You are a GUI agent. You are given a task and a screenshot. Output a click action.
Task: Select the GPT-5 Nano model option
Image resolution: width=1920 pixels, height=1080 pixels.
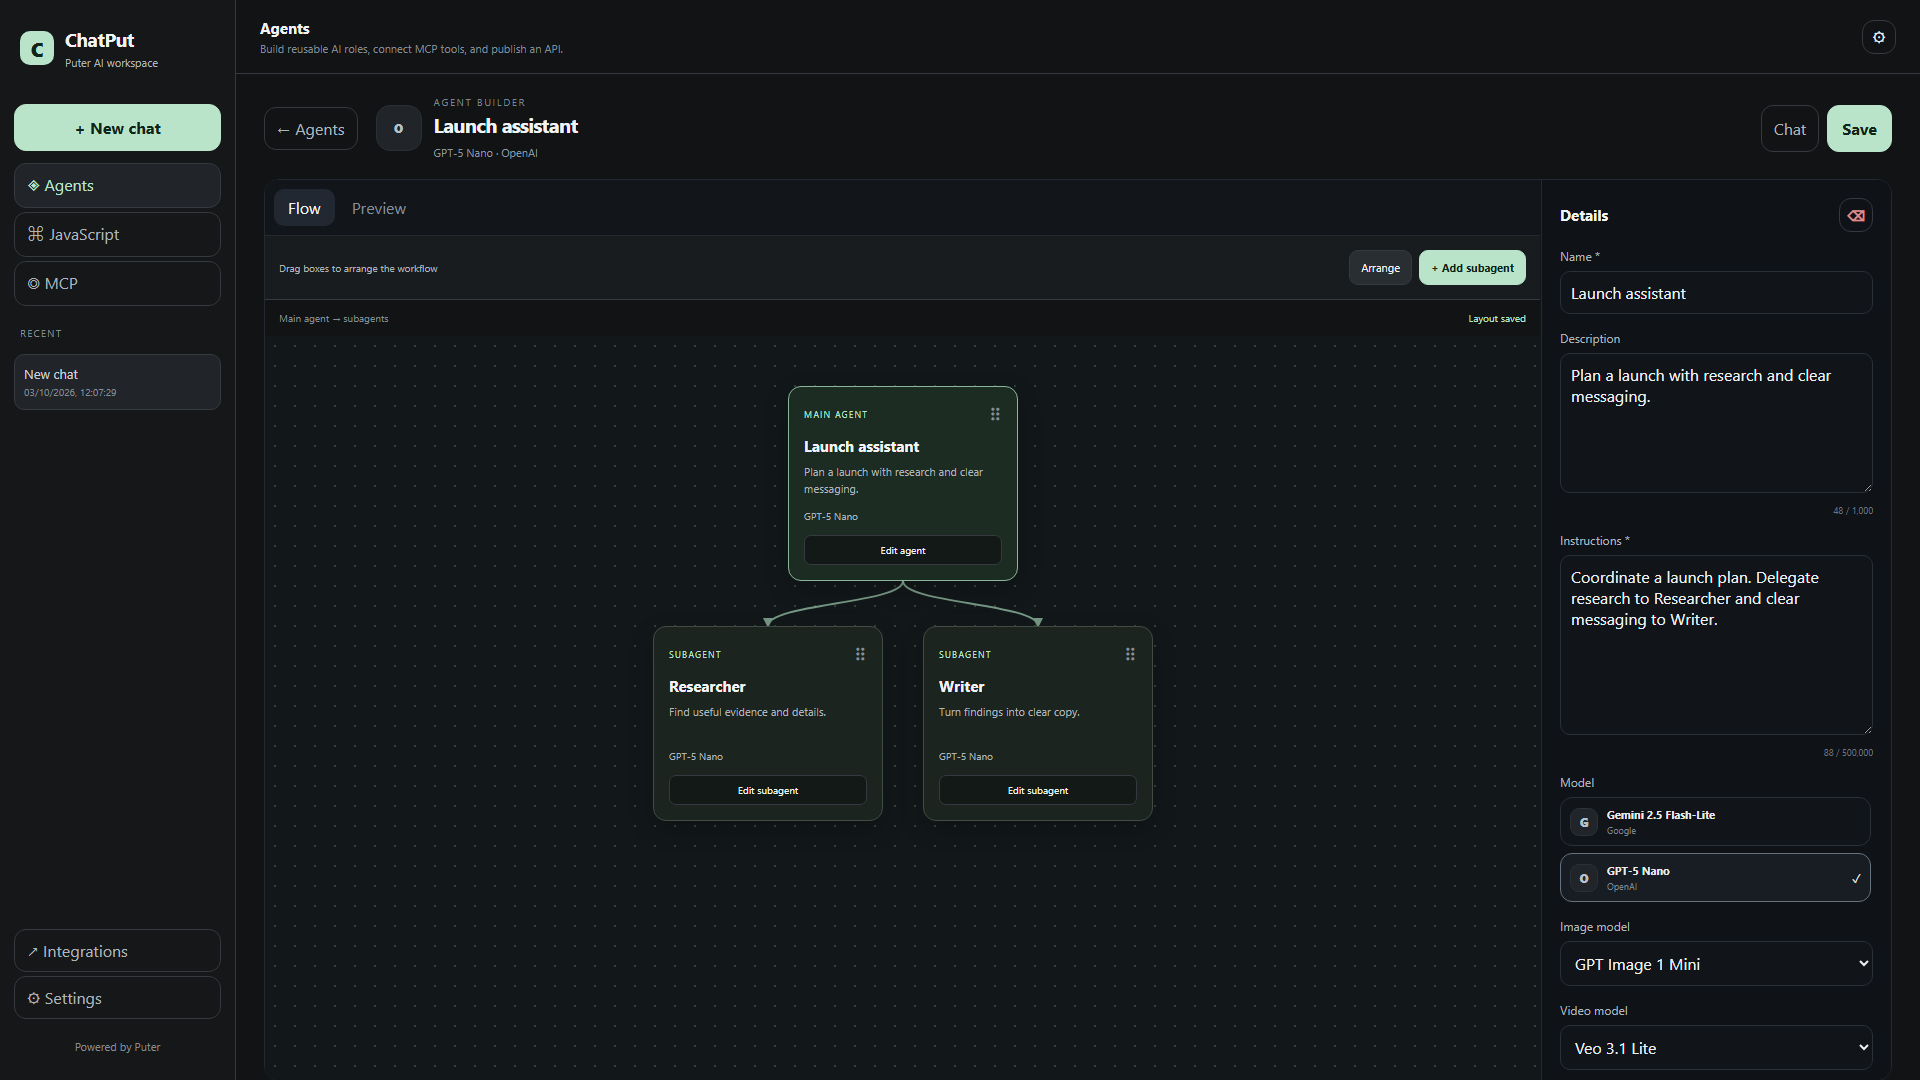click(x=1715, y=878)
